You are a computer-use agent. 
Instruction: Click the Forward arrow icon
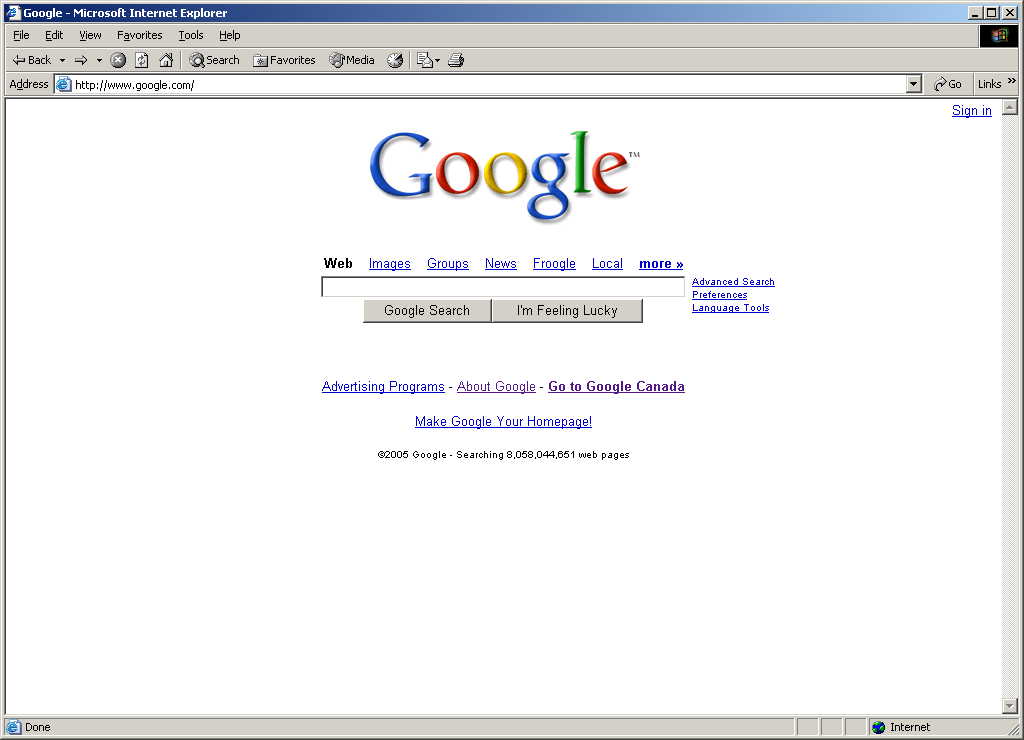click(x=81, y=60)
